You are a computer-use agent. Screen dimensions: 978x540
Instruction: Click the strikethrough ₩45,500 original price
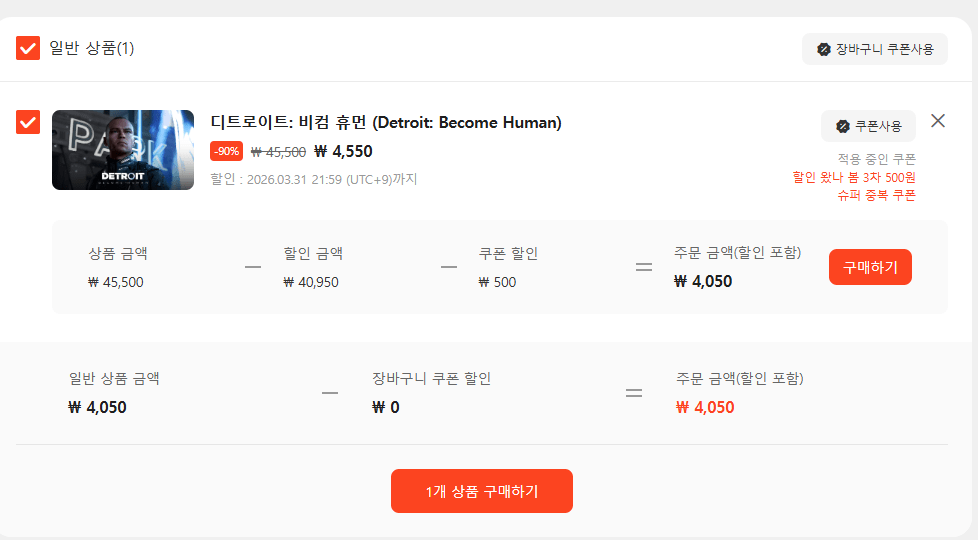pyautogui.click(x=278, y=152)
